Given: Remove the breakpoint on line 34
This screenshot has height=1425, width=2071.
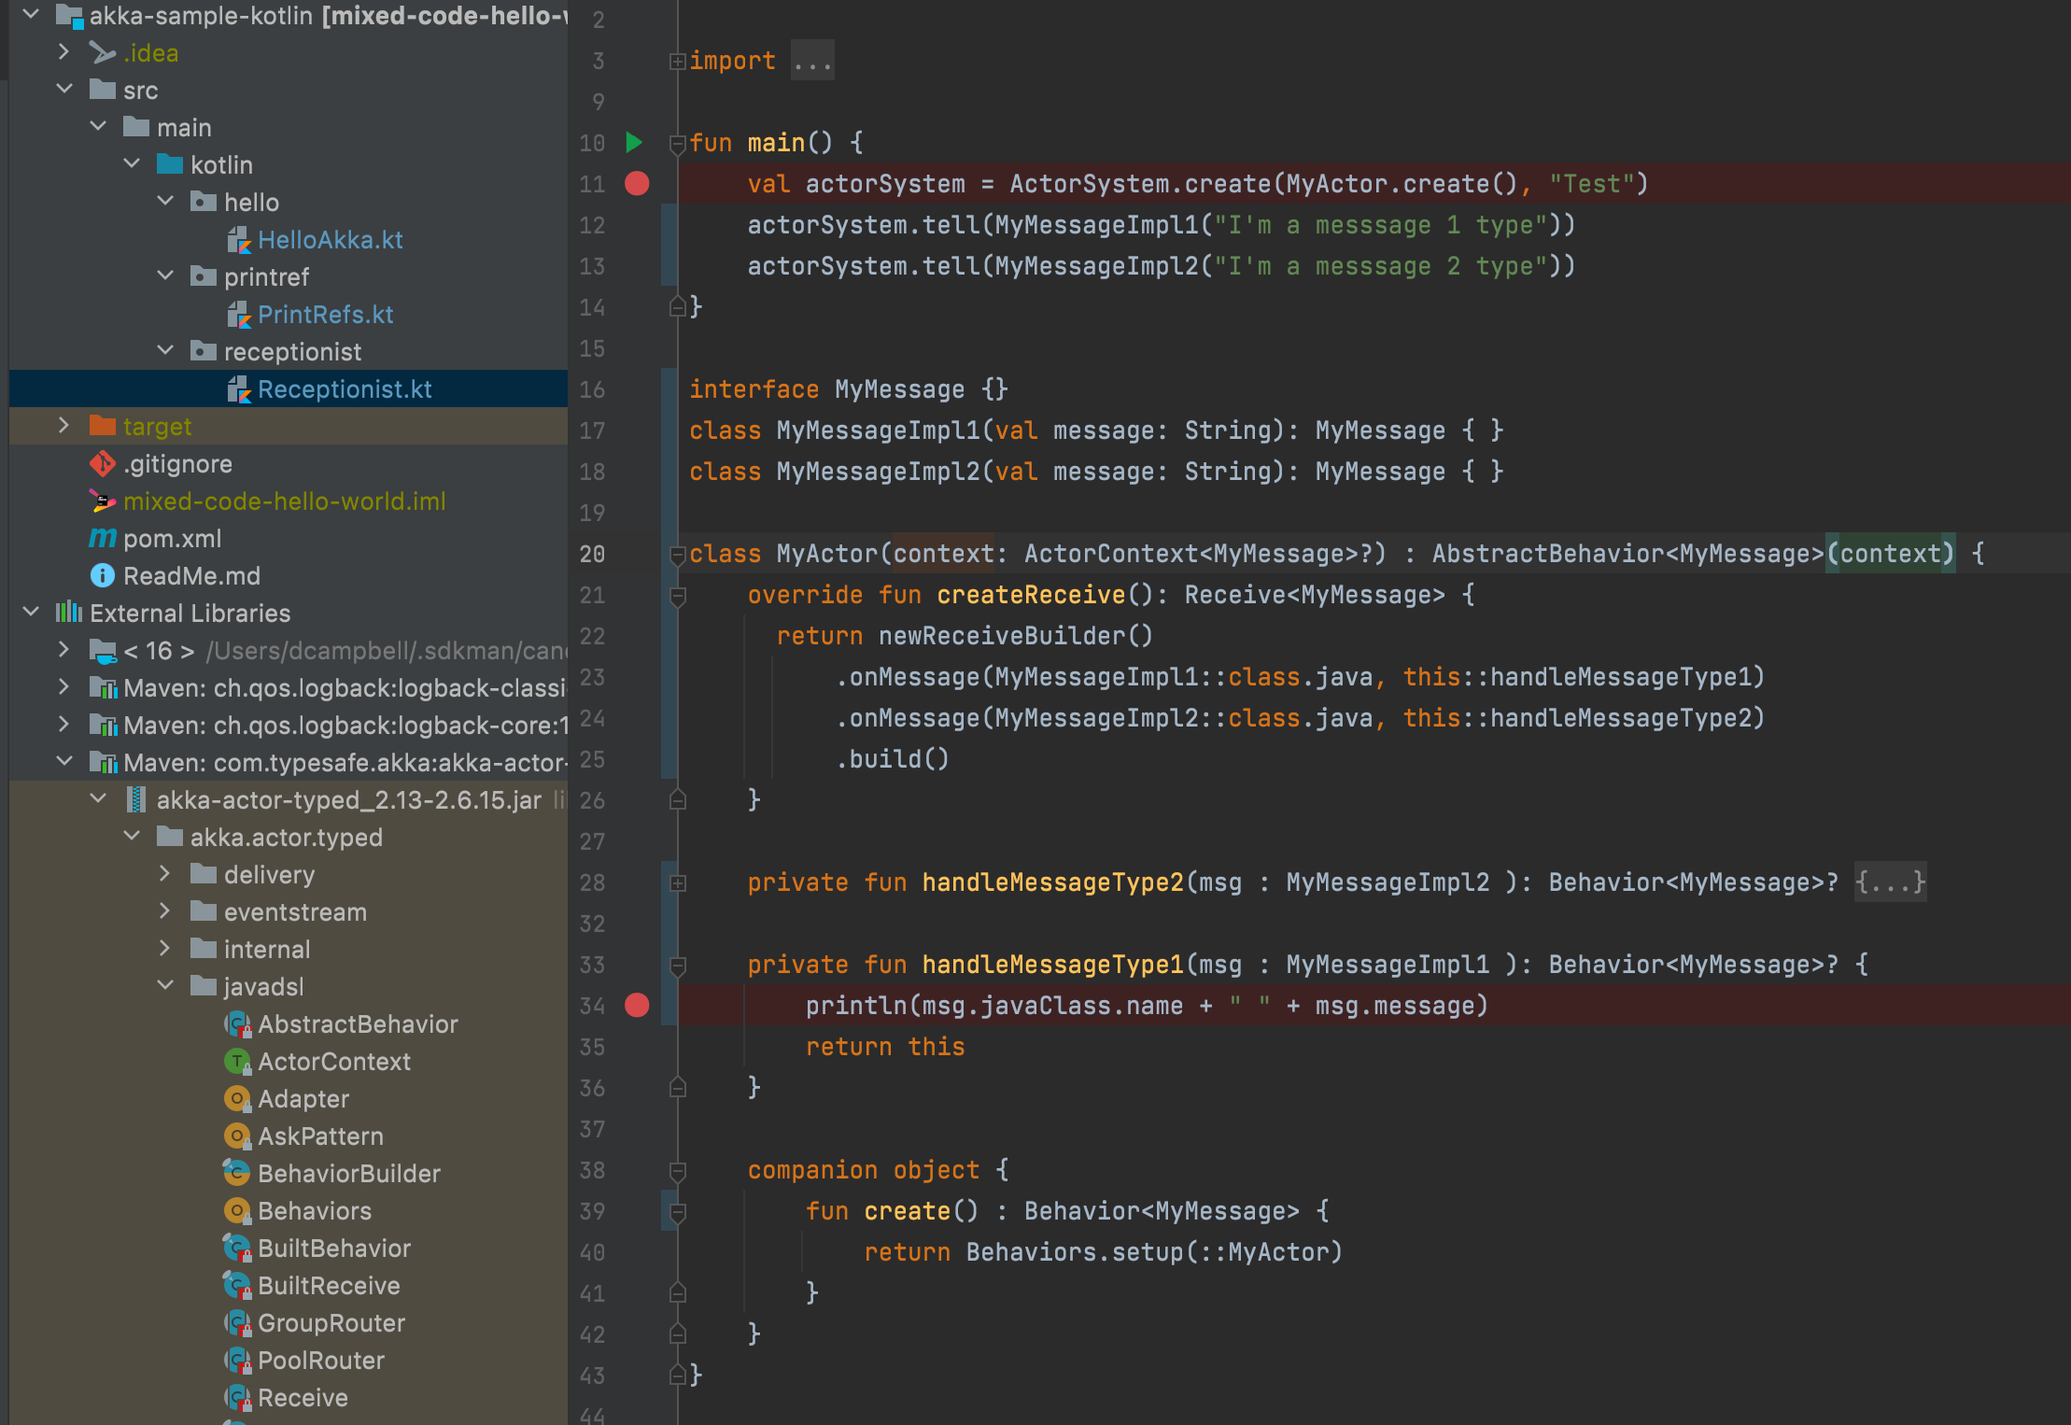Looking at the screenshot, I should (x=637, y=1005).
